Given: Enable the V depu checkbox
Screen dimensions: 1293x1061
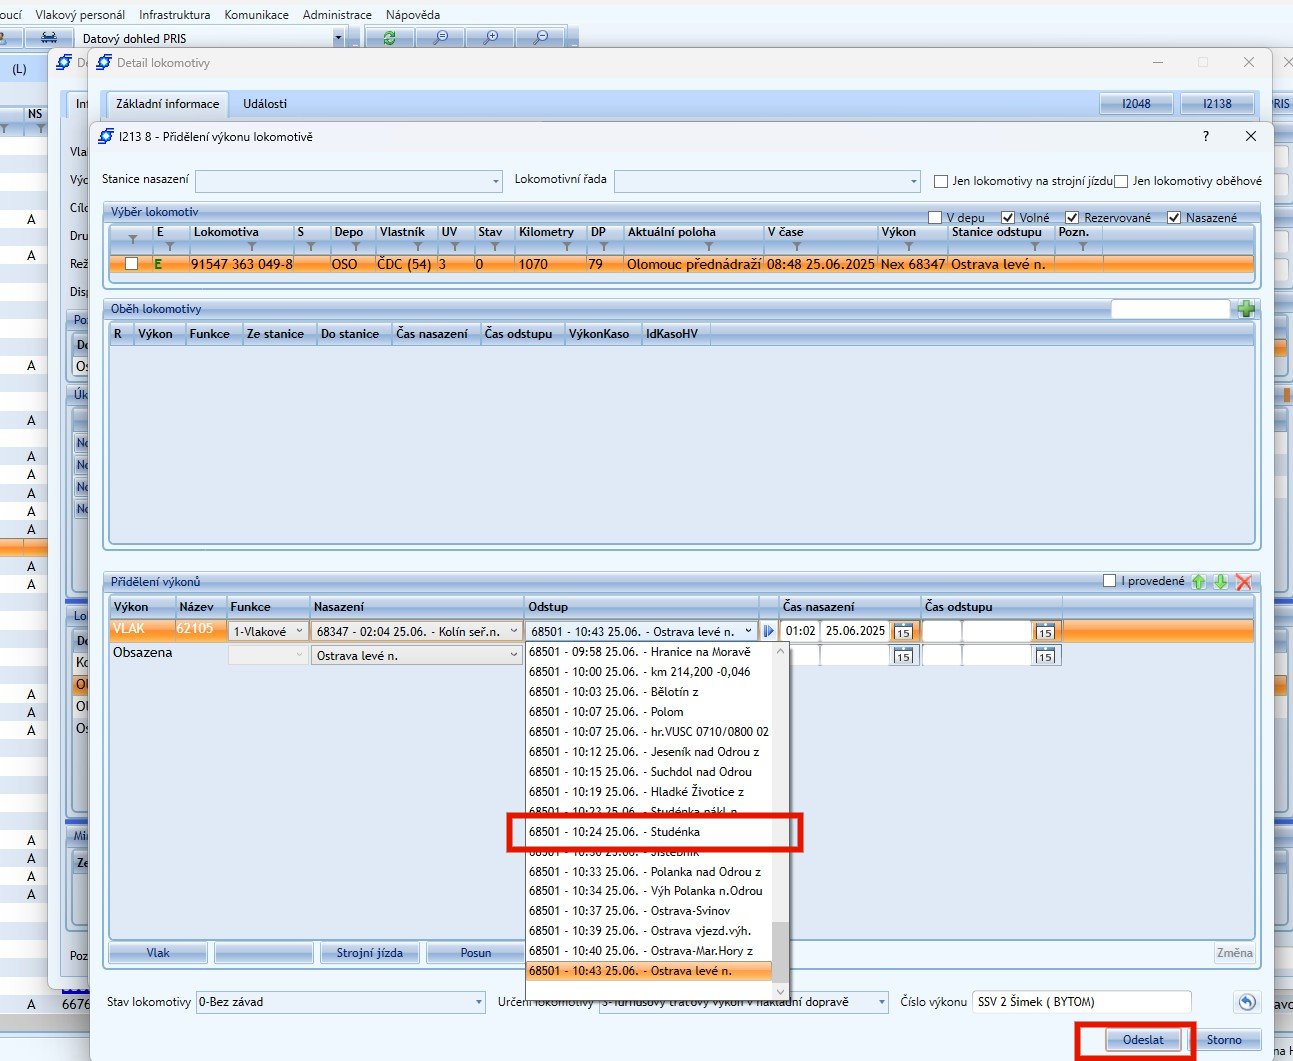Looking at the screenshot, I should (x=935, y=218).
